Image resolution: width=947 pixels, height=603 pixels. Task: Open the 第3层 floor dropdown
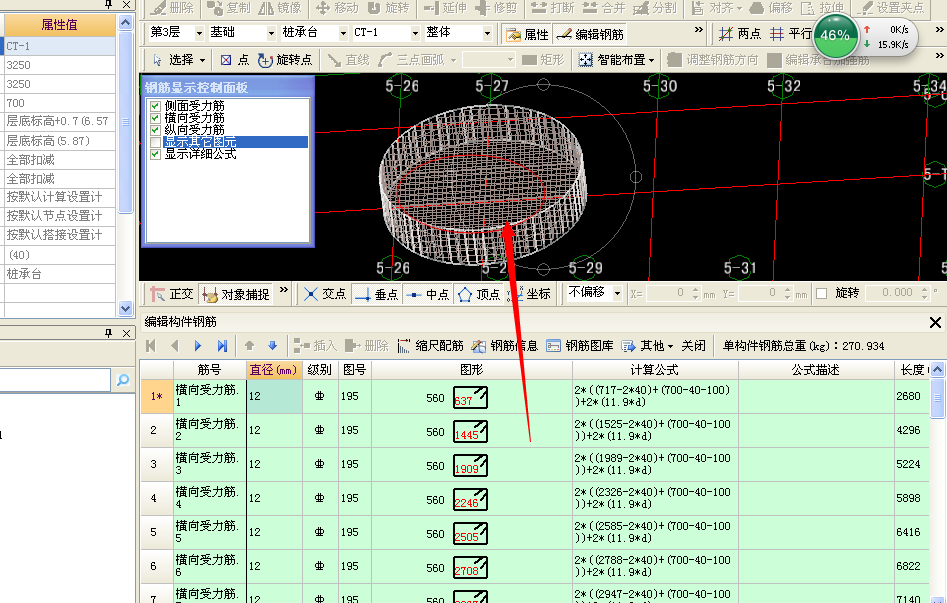199,33
